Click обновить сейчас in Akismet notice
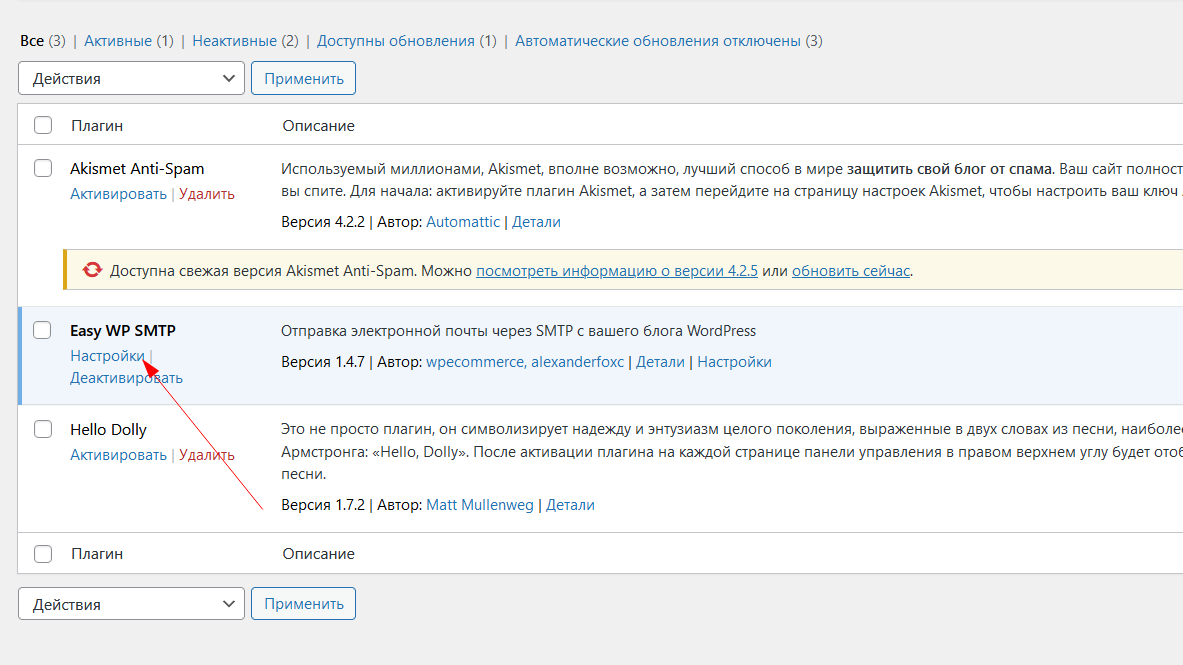Screen dimensions: 1183x665 tap(851, 271)
